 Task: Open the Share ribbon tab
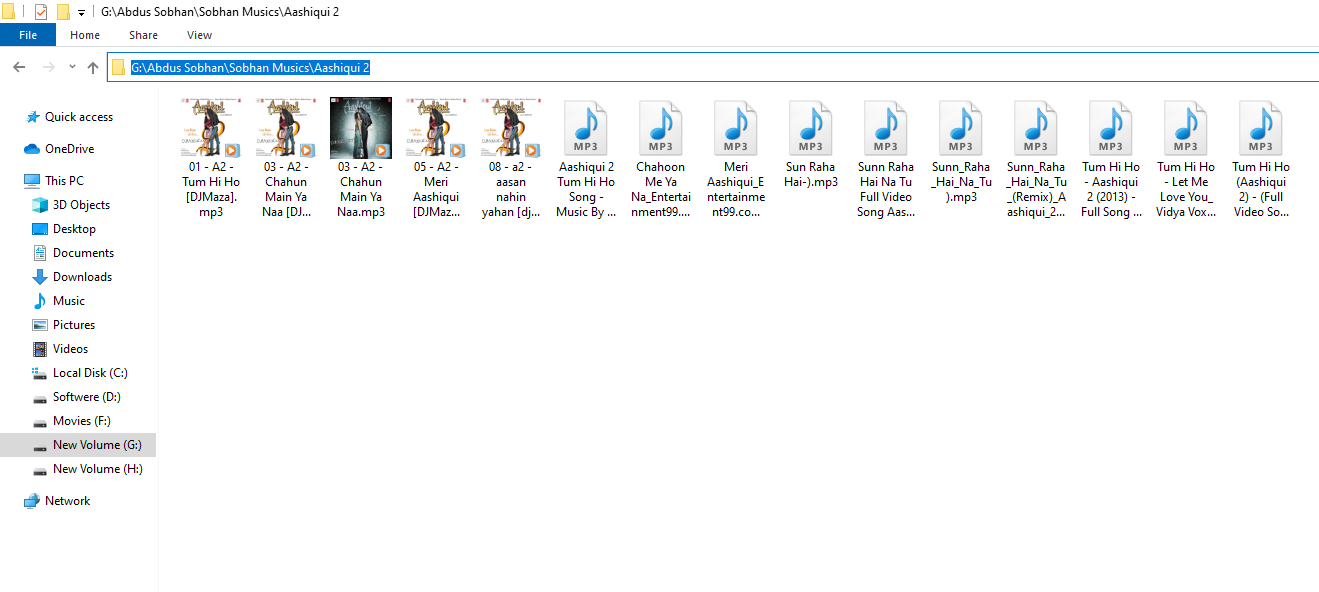click(x=143, y=35)
